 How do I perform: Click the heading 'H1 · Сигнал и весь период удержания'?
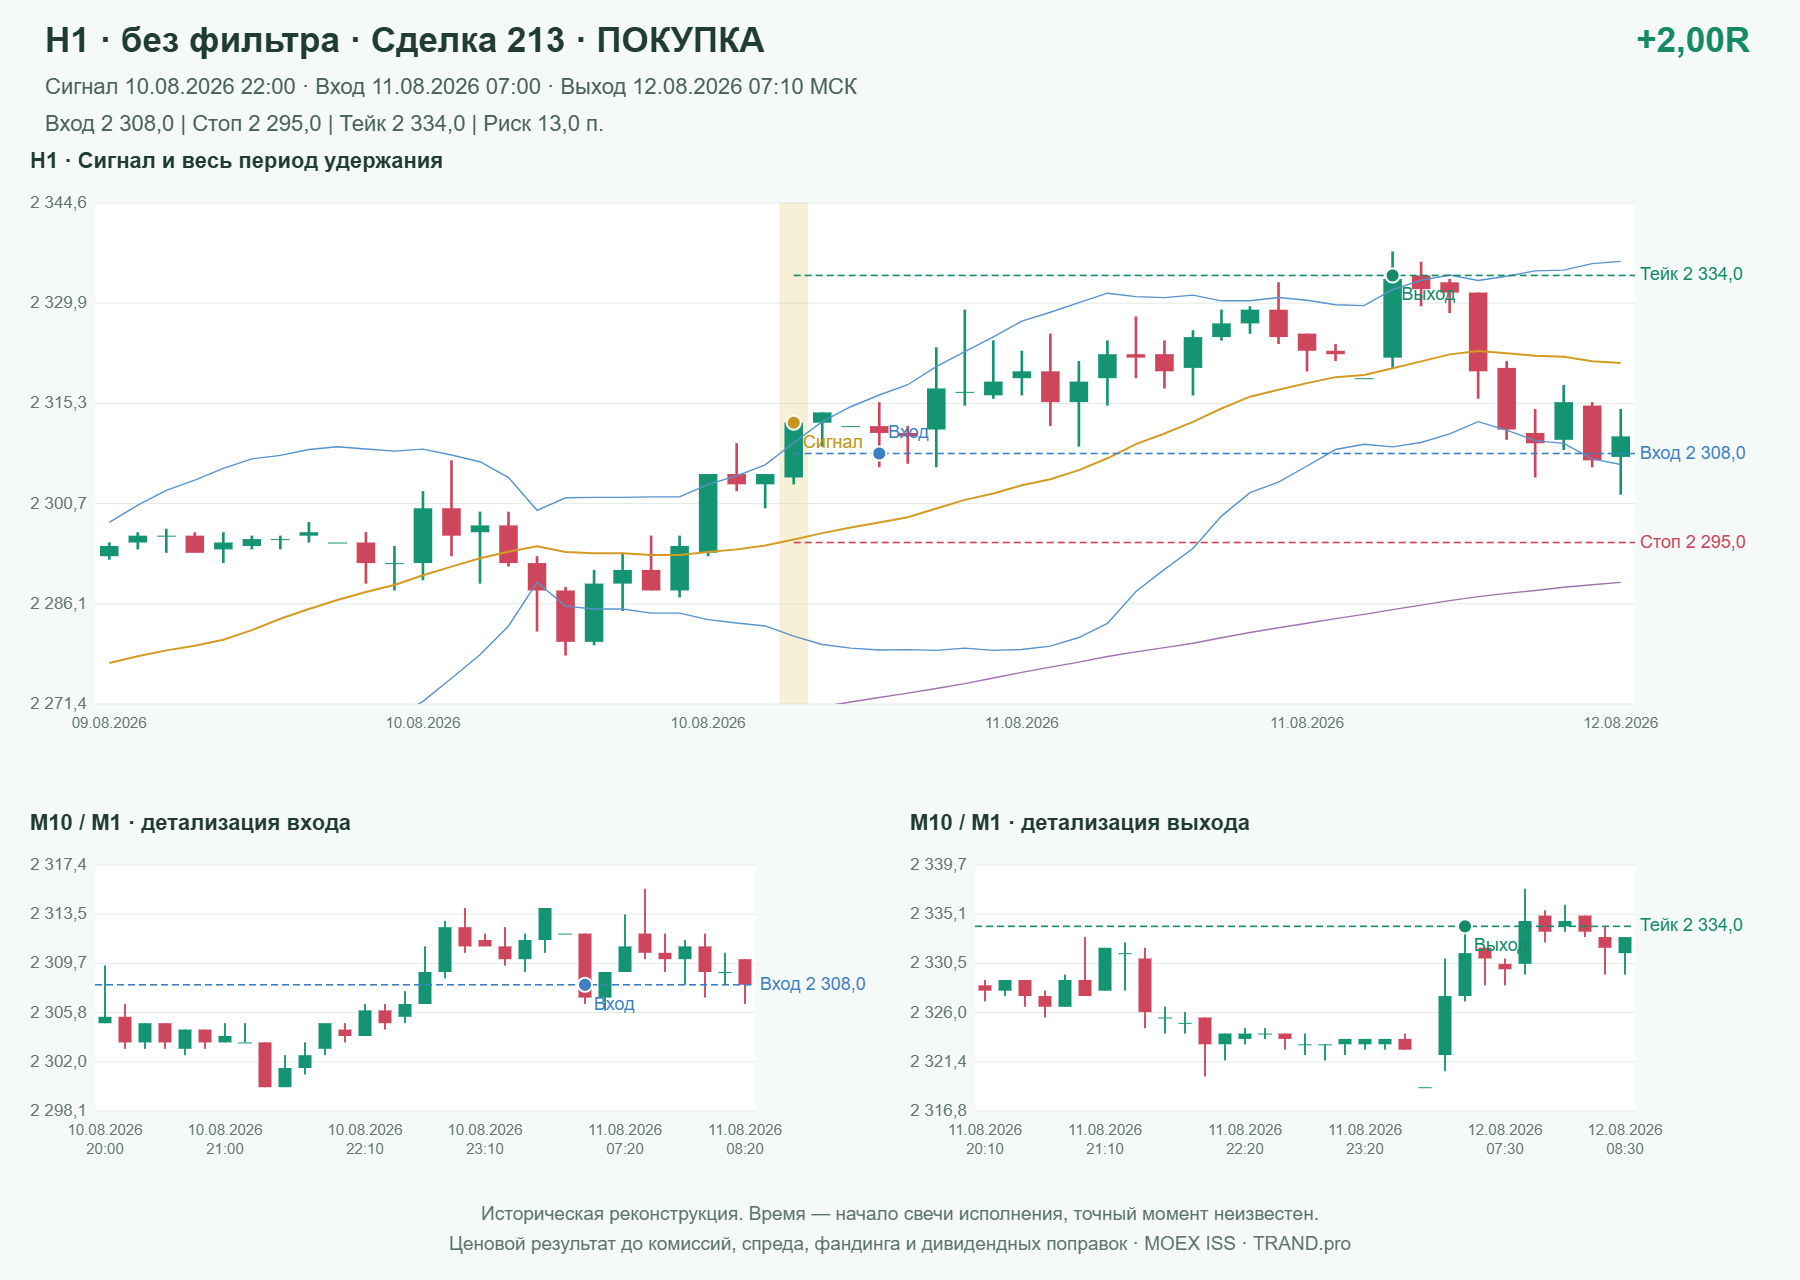[x=236, y=161]
